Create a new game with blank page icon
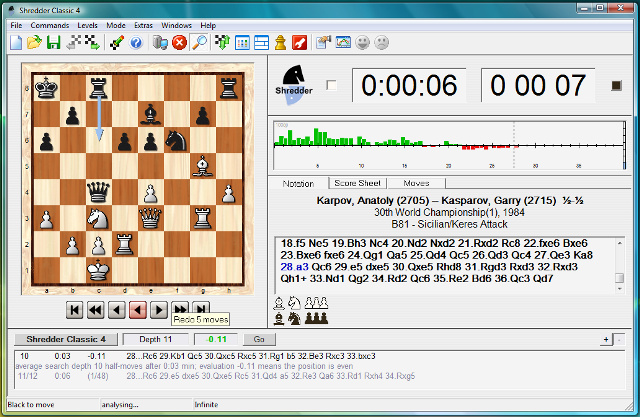This screenshot has height=417, width=640. pos(16,42)
